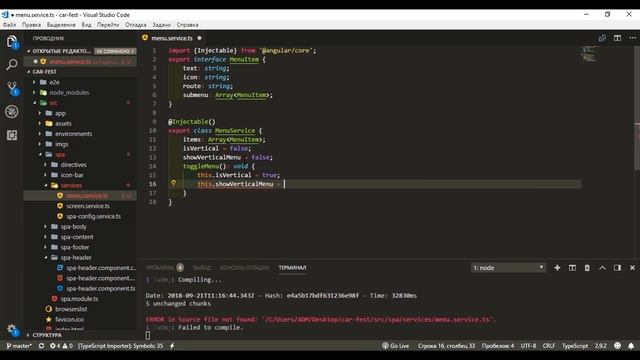This screenshot has width=640, height=360.
Task: Open the Вид menu
Action: point(87,24)
